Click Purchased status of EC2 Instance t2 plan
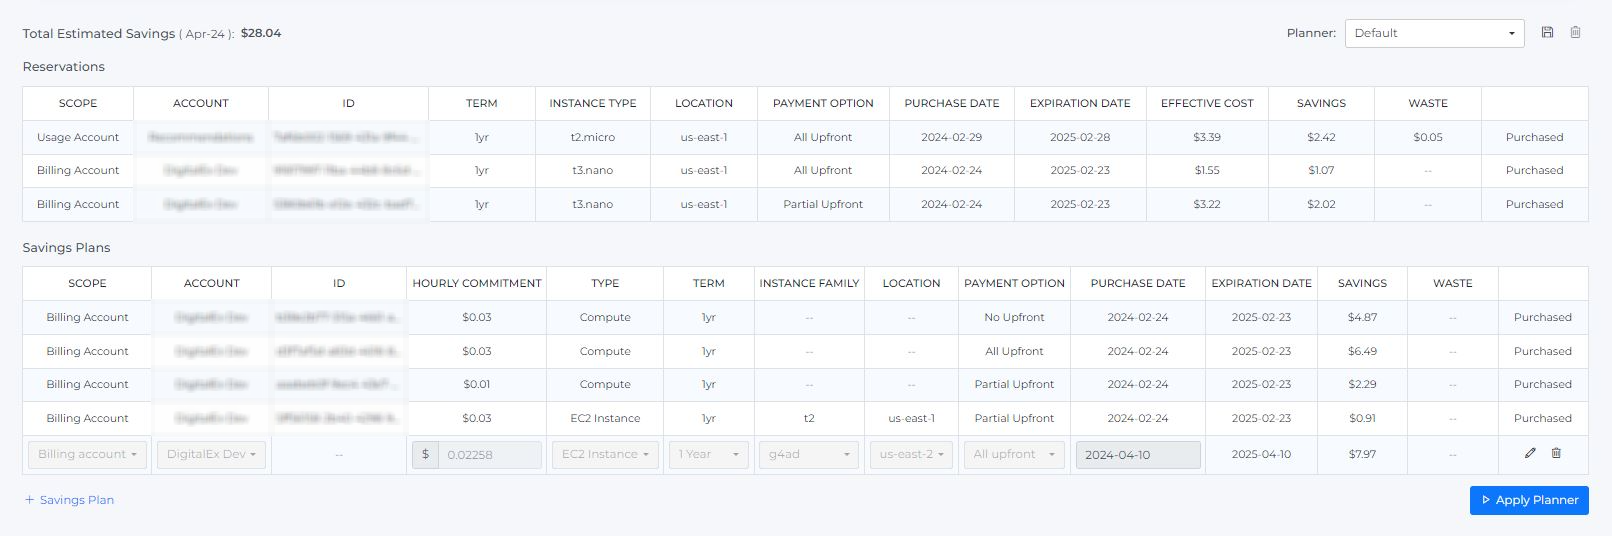The height and width of the screenshot is (536, 1612). coord(1542,418)
